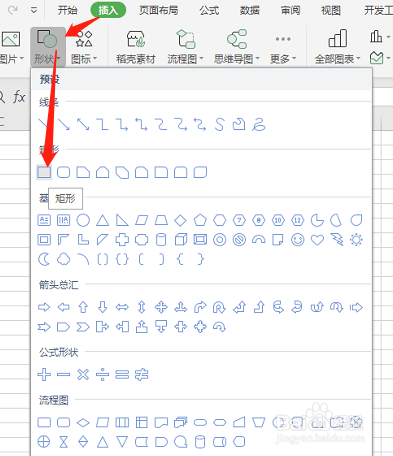Select the right arrow block shape

pyautogui.click(x=44, y=307)
